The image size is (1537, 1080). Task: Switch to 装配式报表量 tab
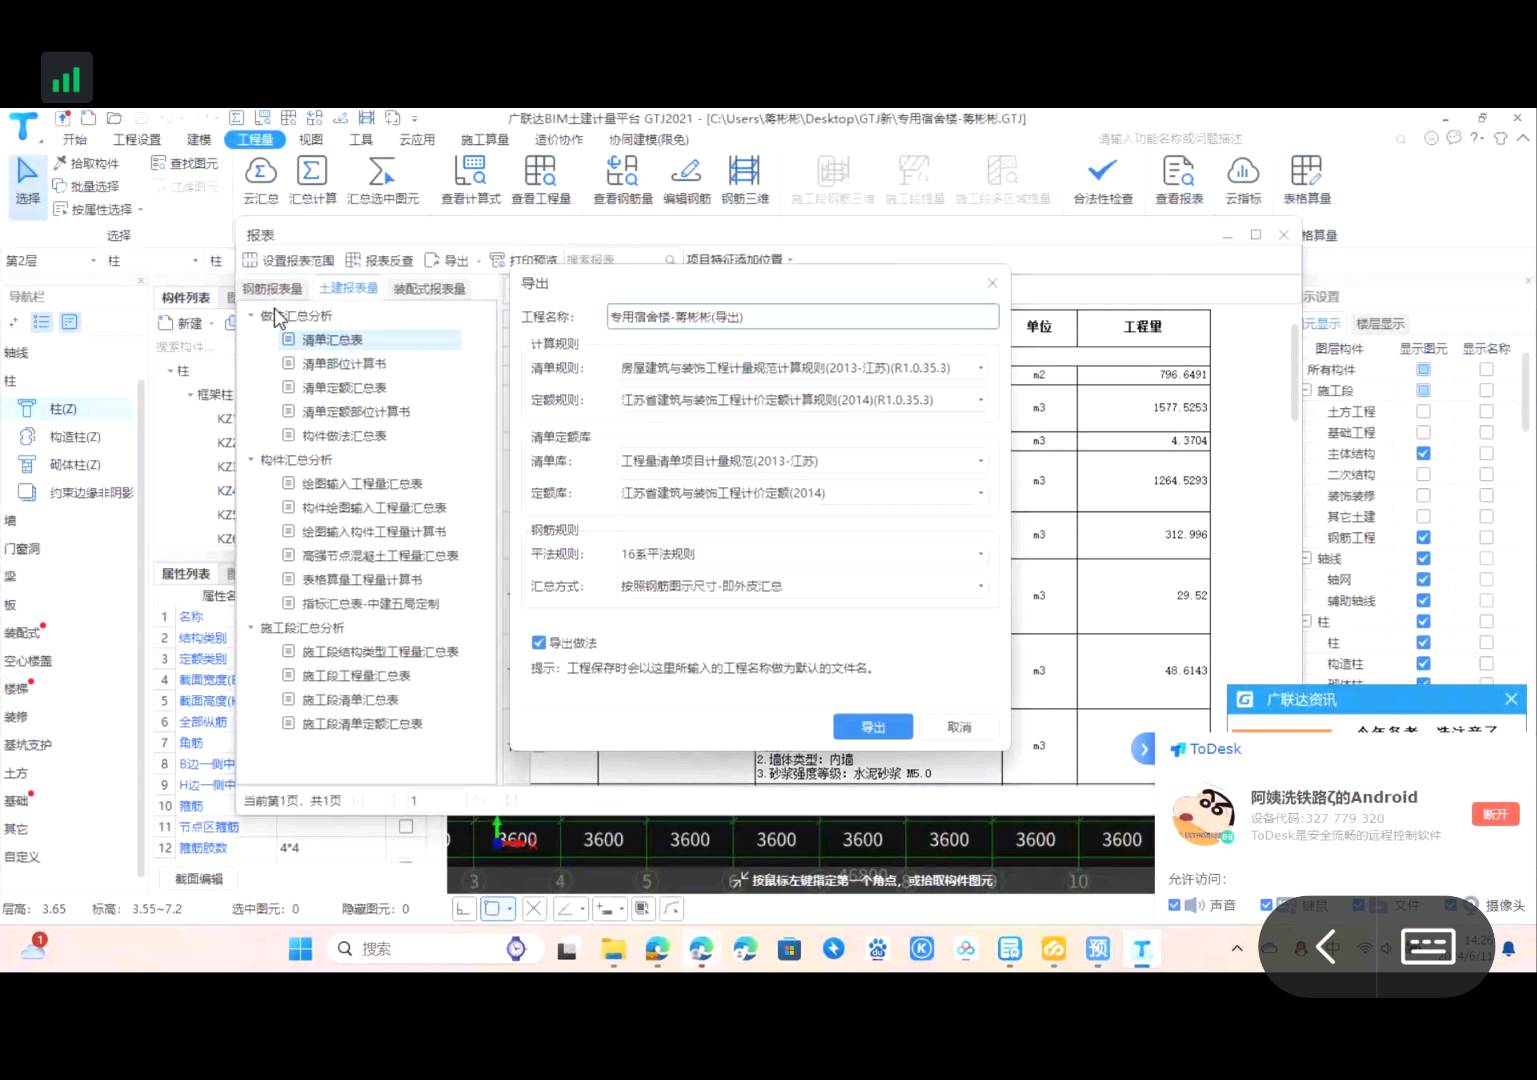tap(429, 288)
